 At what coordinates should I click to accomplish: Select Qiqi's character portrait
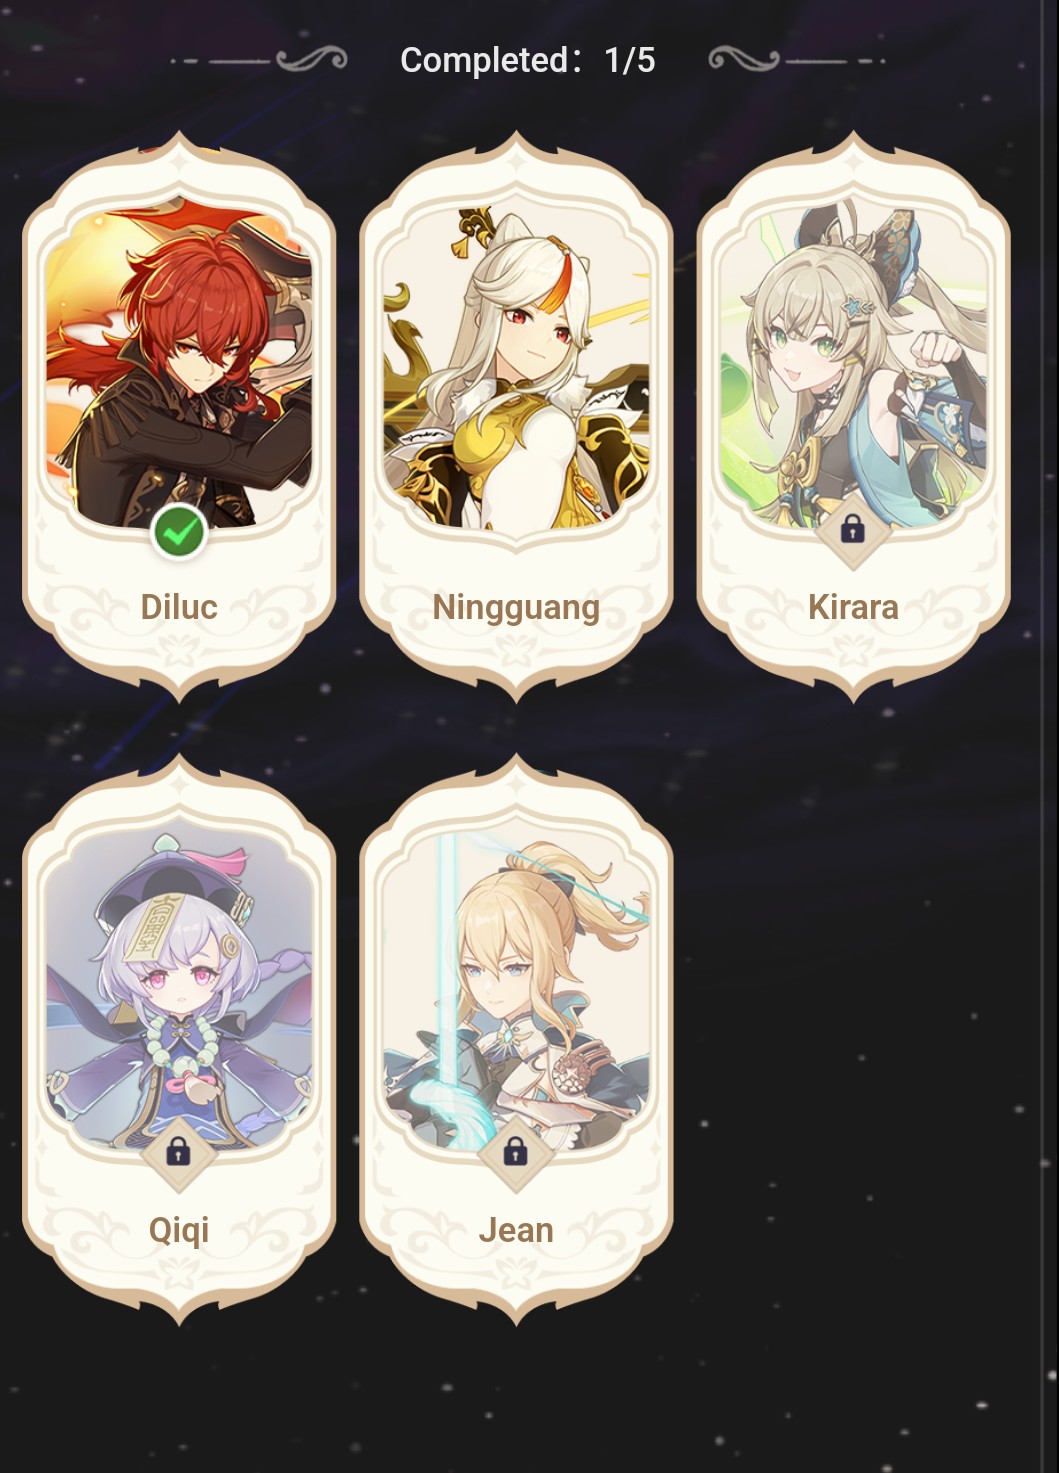point(179,991)
